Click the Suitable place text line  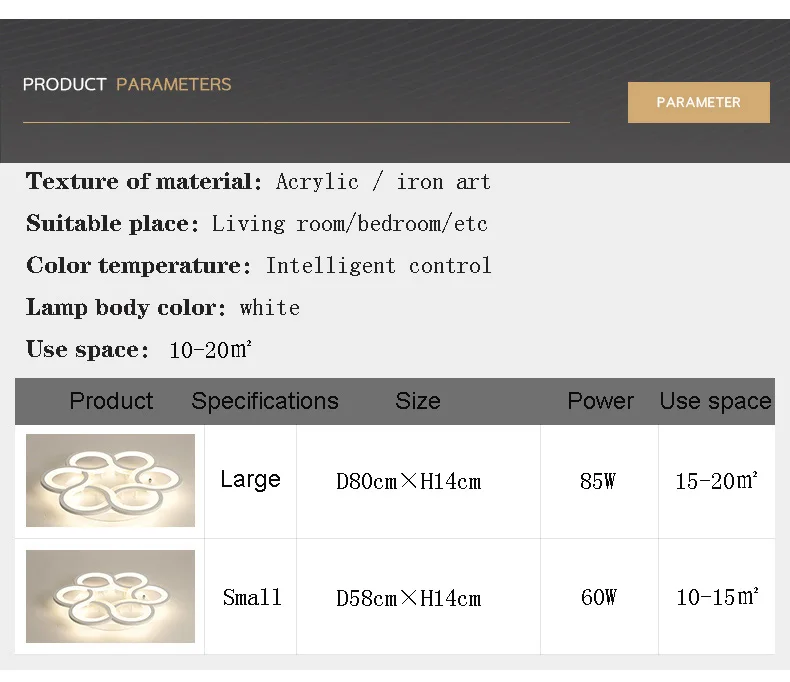(257, 223)
